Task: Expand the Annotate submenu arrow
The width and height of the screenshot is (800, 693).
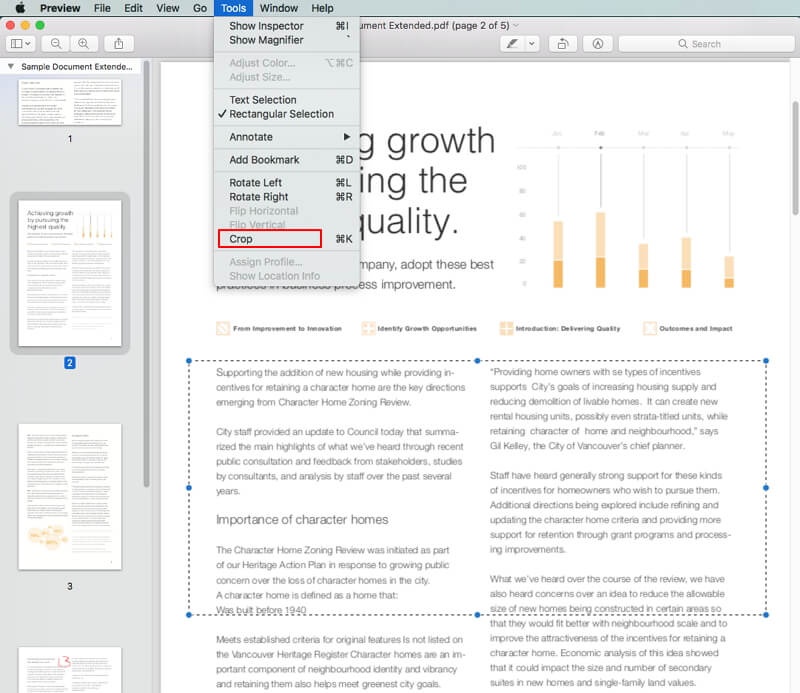Action: tap(347, 137)
